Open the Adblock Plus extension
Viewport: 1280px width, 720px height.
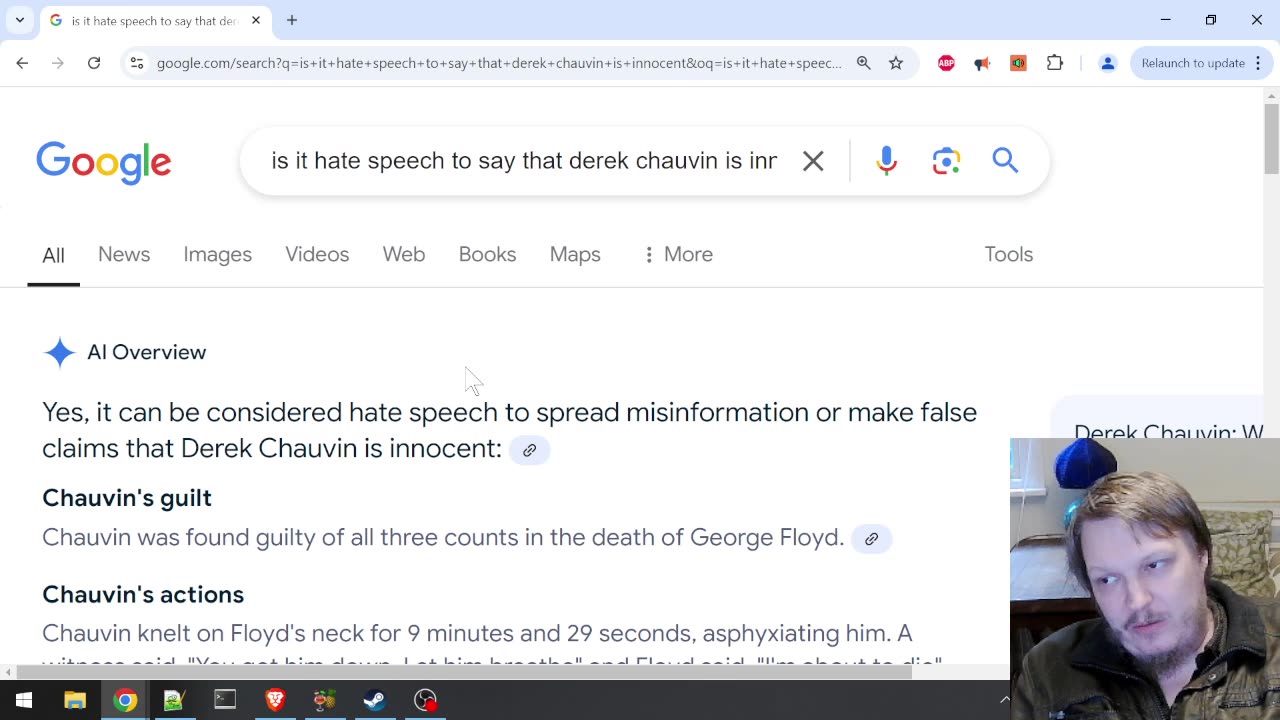pyautogui.click(x=946, y=63)
